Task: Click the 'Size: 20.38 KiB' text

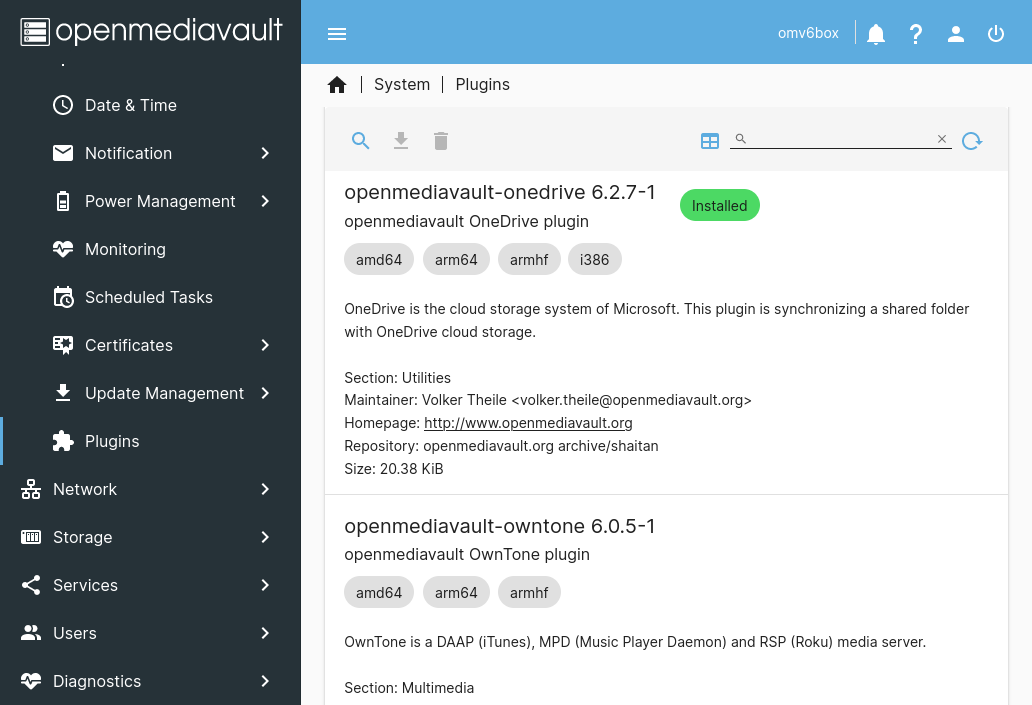Action: click(394, 469)
